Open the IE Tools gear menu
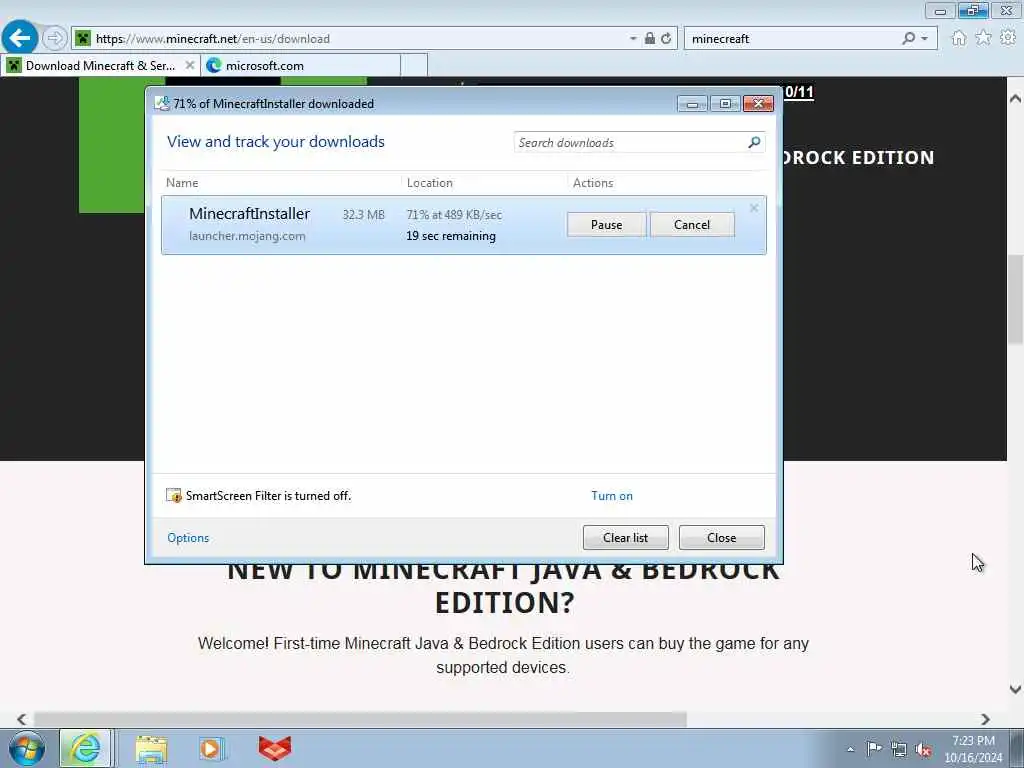The height and width of the screenshot is (768, 1024). click(x=1008, y=38)
